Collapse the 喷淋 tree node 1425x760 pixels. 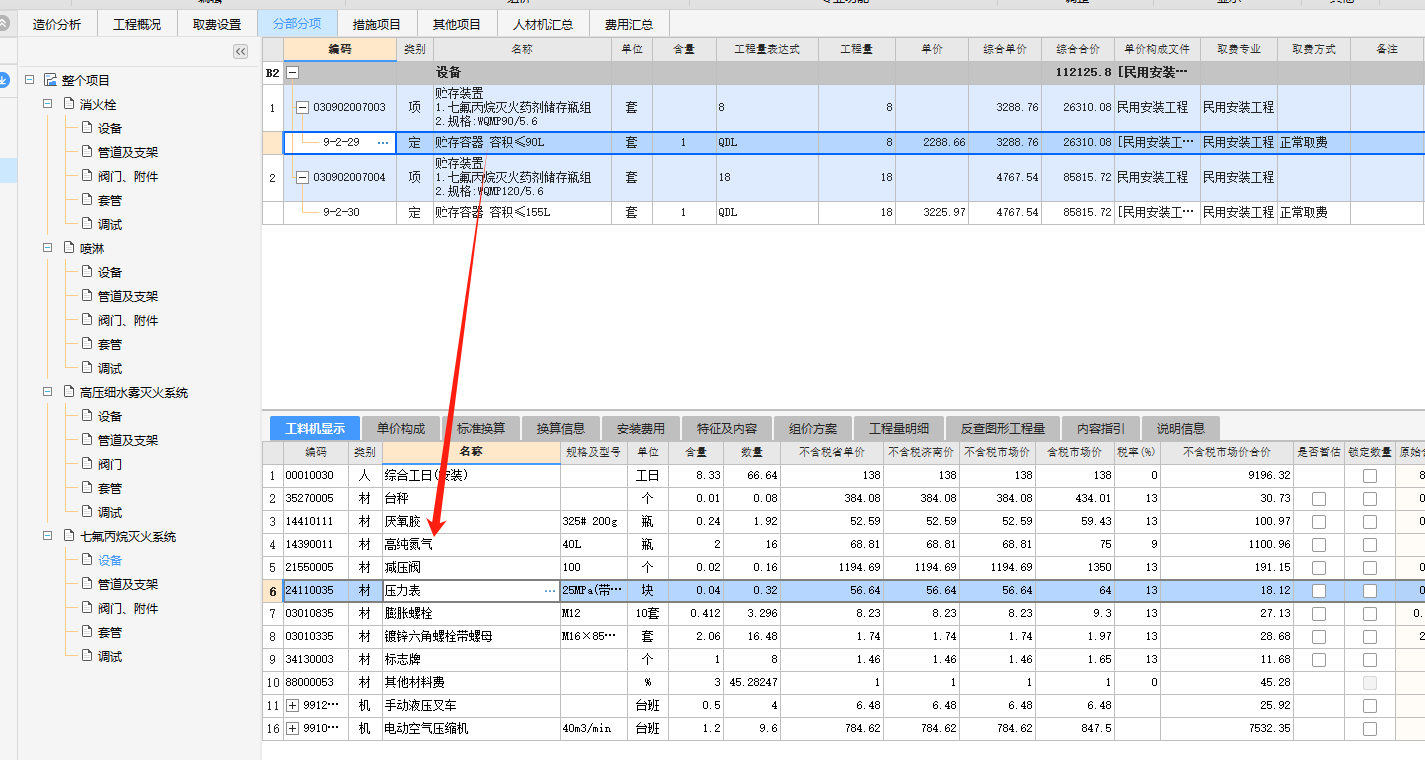(49, 248)
